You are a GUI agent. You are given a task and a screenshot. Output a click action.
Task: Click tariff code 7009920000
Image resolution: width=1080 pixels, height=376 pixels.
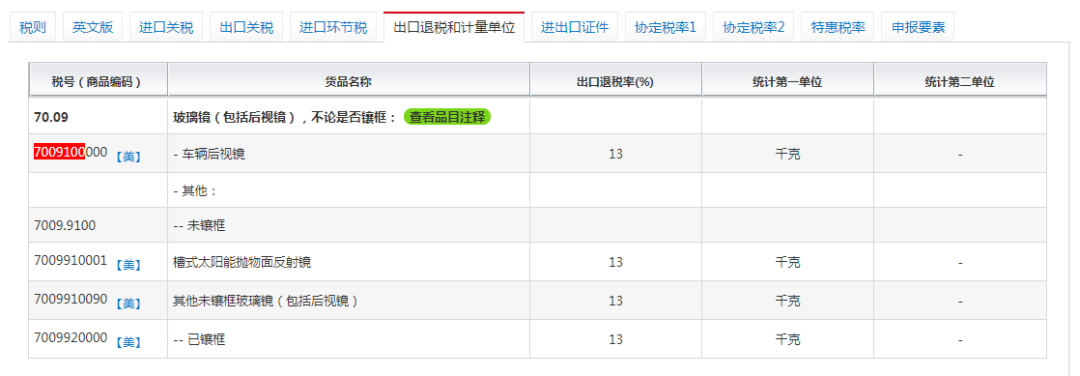tap(70, 338)
